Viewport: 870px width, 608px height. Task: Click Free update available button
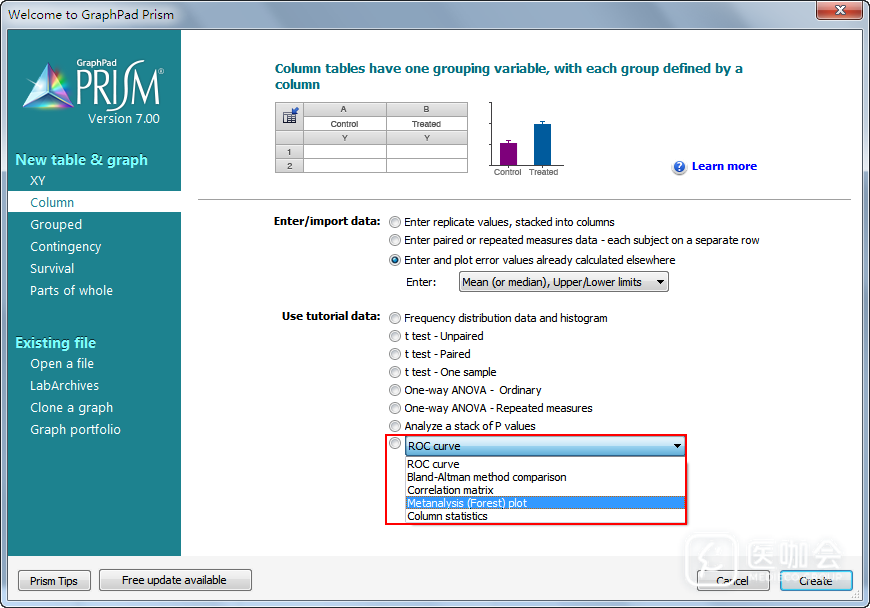coord(174,580)
